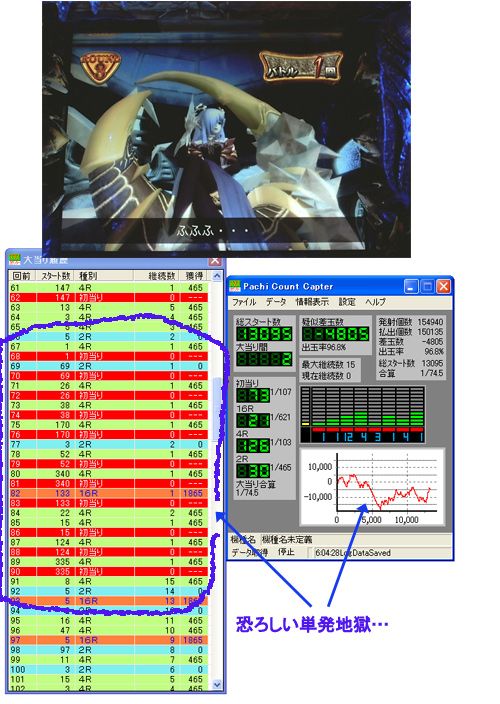Sort by the 獲得 column header

coord(194,276)
